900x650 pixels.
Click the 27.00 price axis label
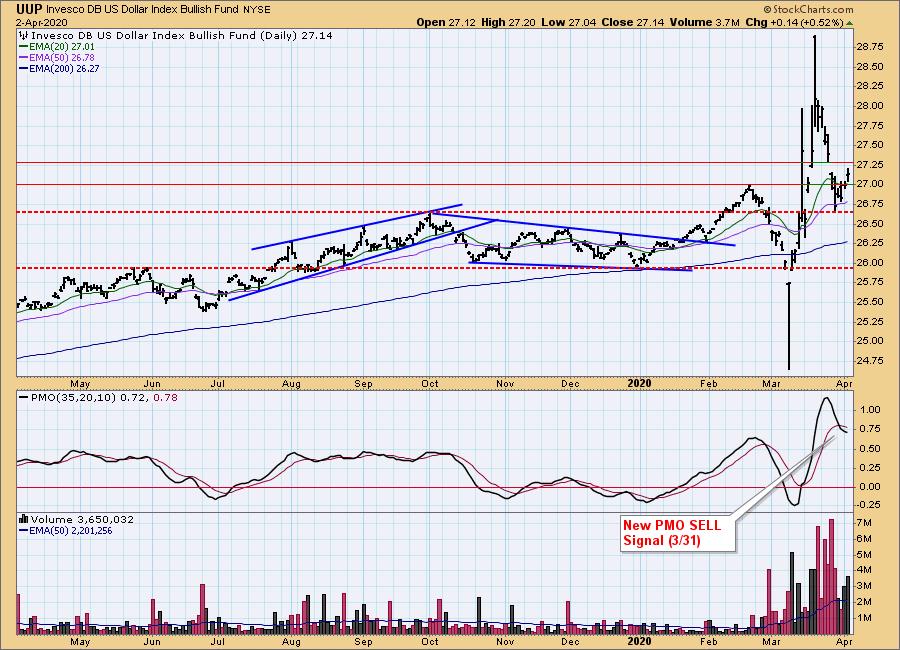click(x=870, y=184)
